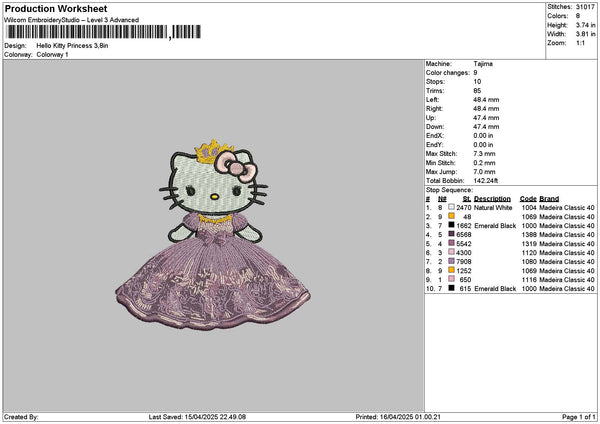The image size is (600, 424).
Task: Click thread code "1319" in stop 5
Action: click(529, 244)
